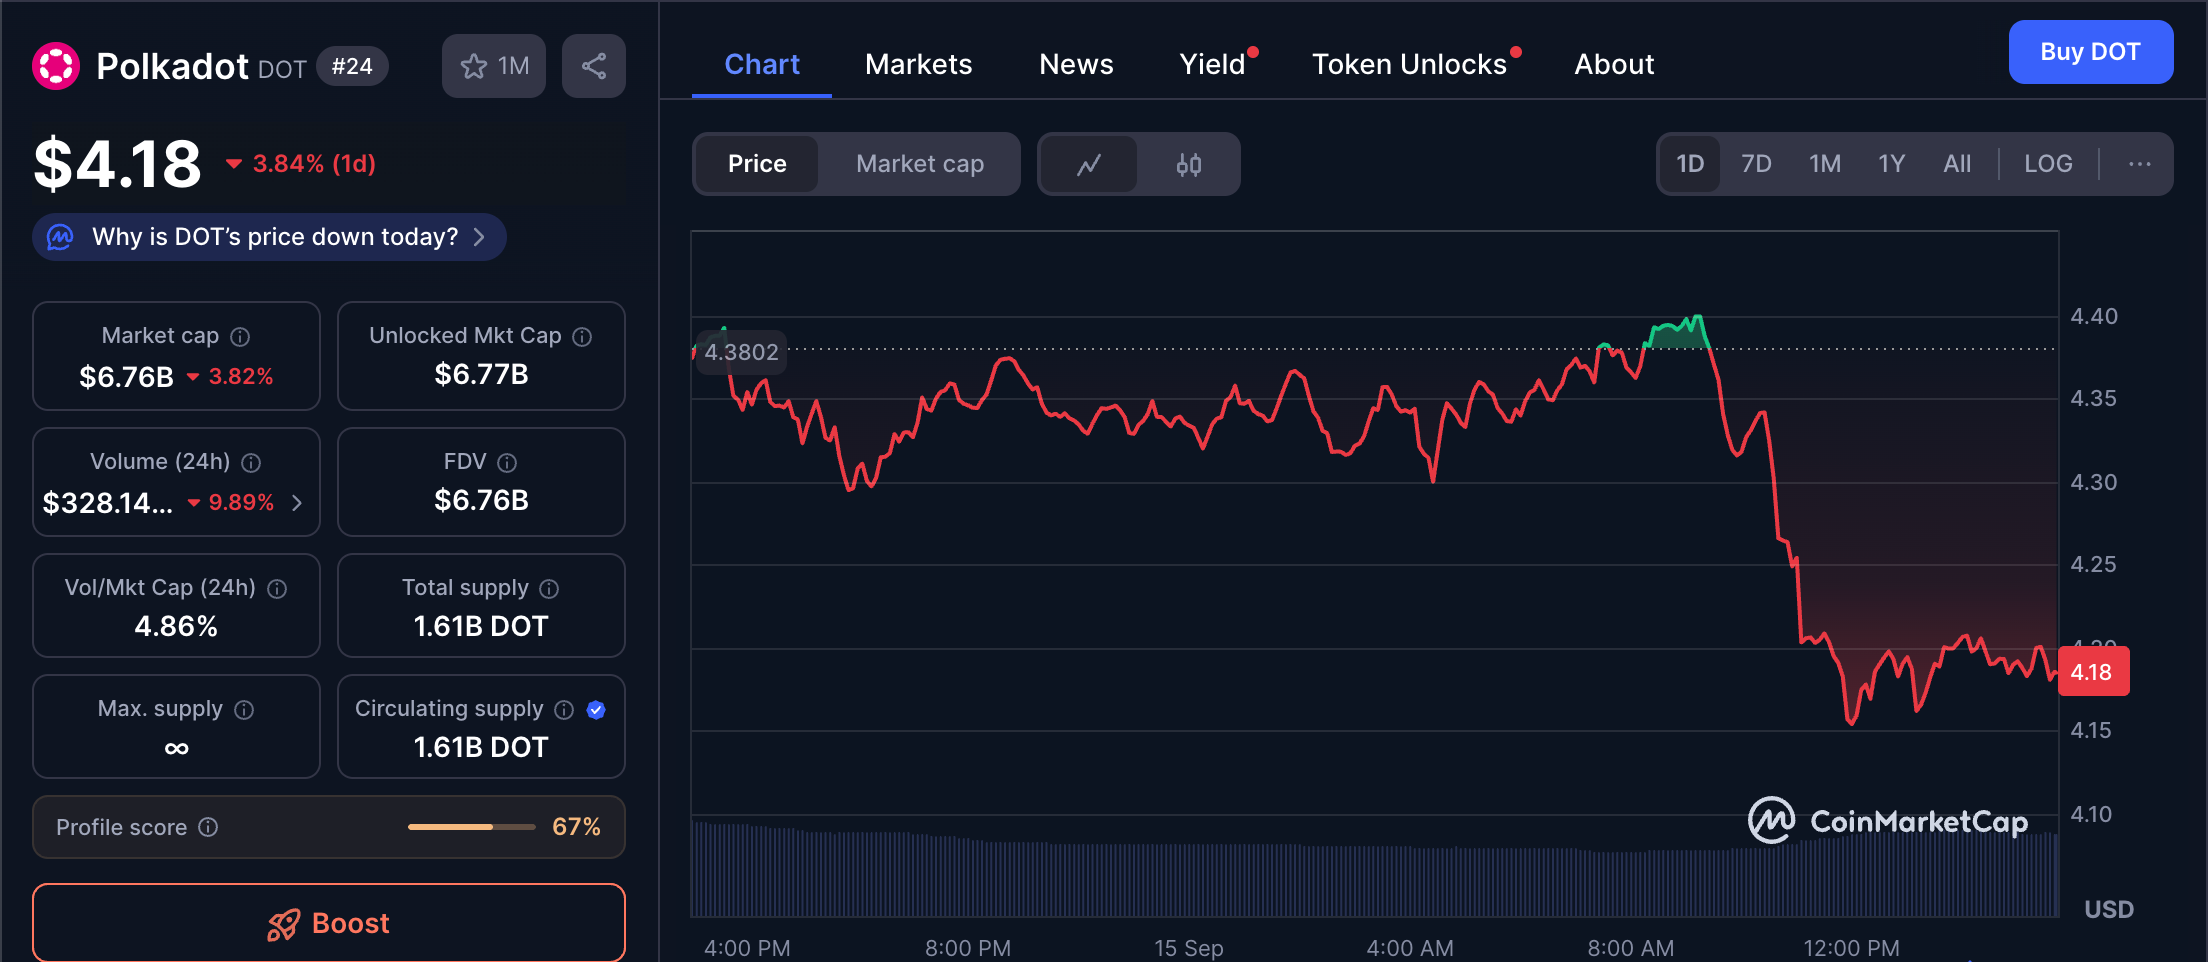Toggle LOG scale on chart

point(2048,164)
